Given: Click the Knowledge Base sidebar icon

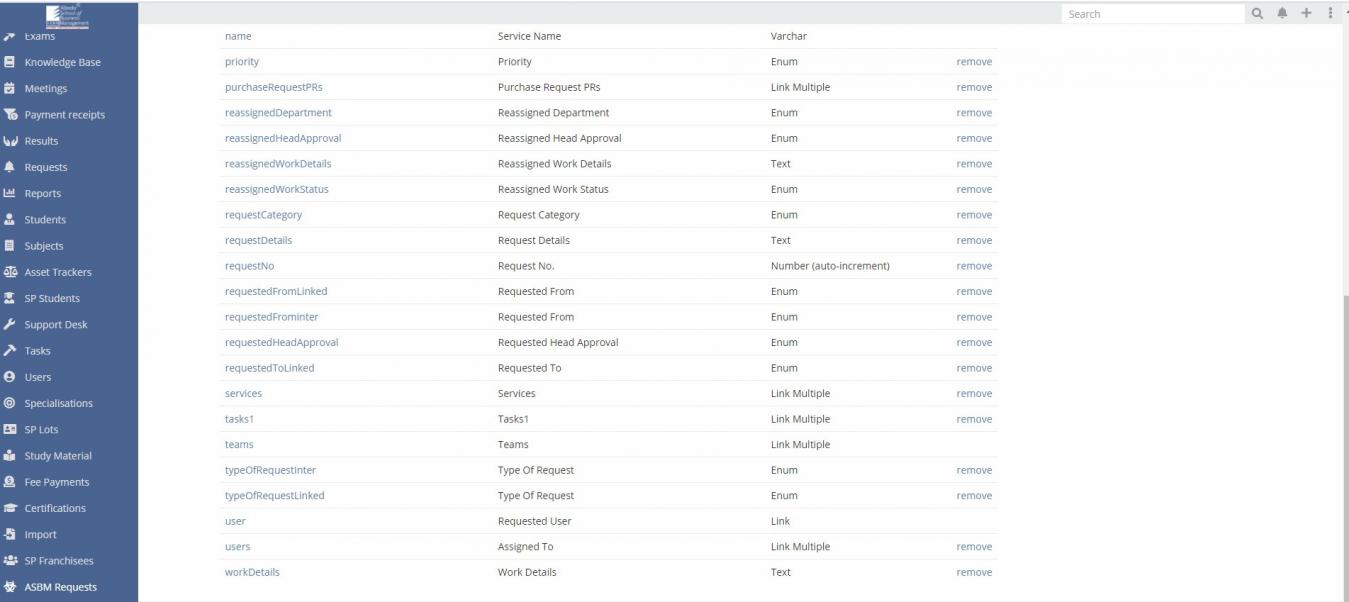Looking at the screenshot, I should (x=10, y=62).
